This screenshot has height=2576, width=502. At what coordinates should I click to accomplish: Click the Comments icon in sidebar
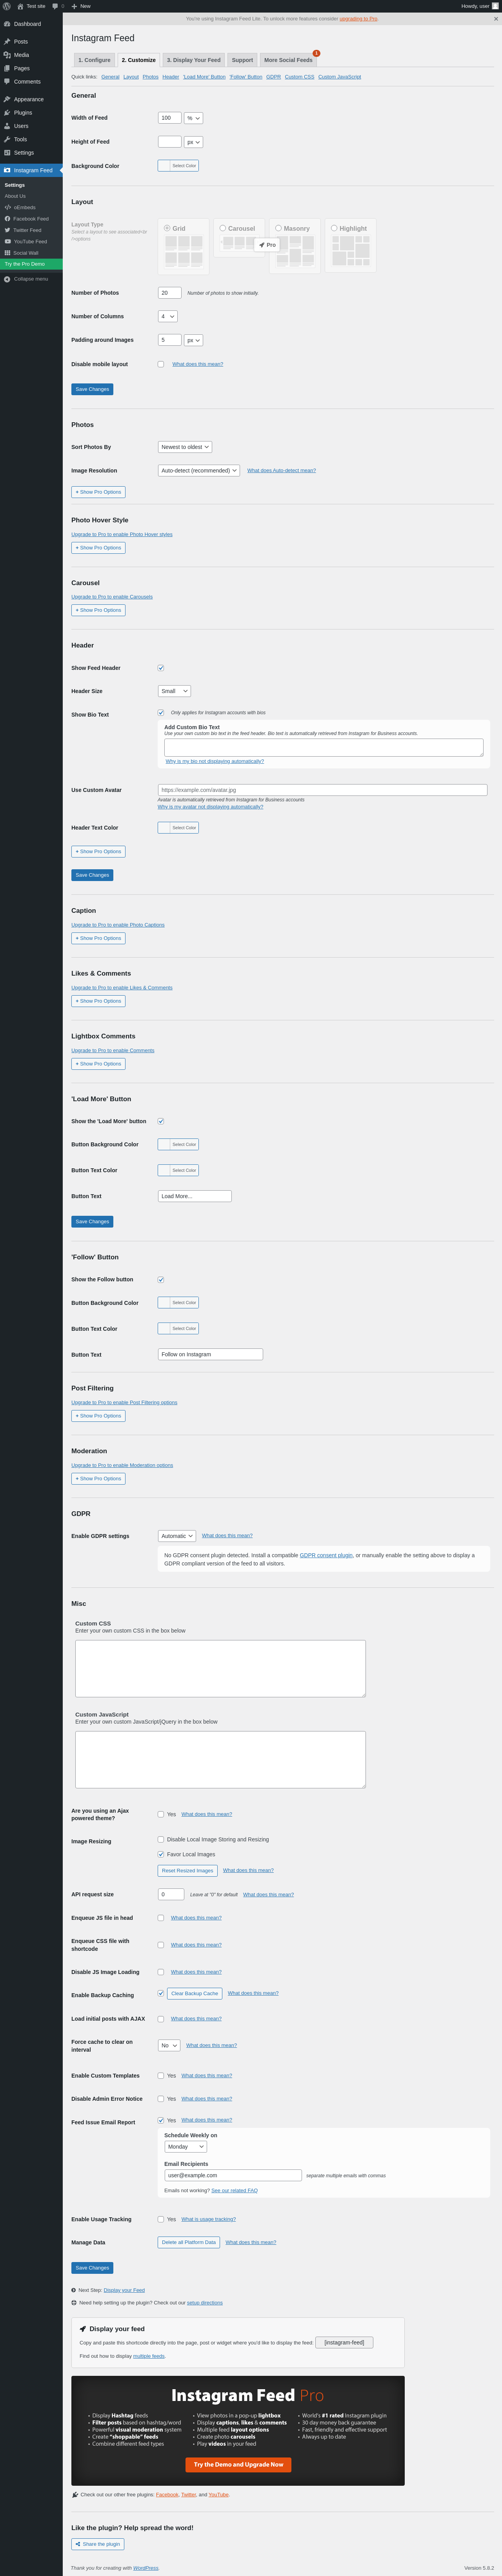click(7, 81)
